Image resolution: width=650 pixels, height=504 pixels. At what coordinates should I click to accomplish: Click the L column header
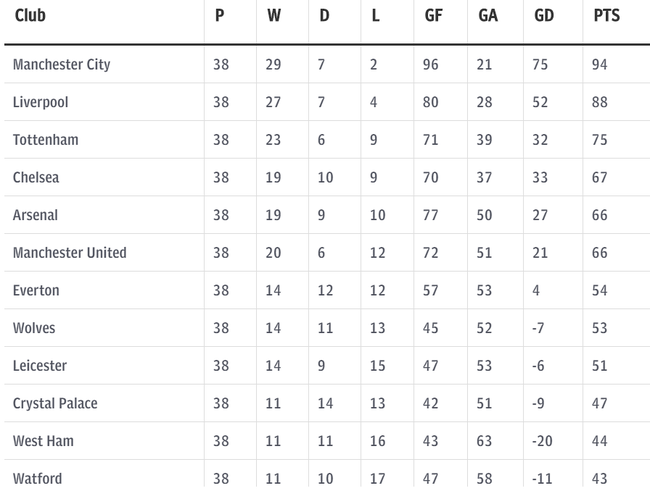[x=375, y=16]
